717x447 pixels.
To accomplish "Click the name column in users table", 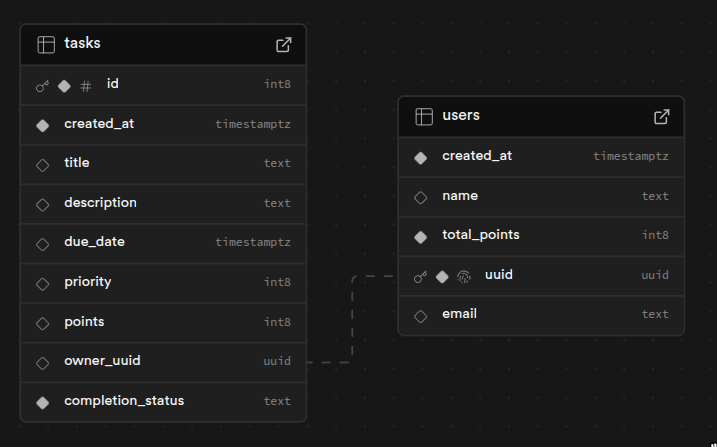I will (460, 196).
